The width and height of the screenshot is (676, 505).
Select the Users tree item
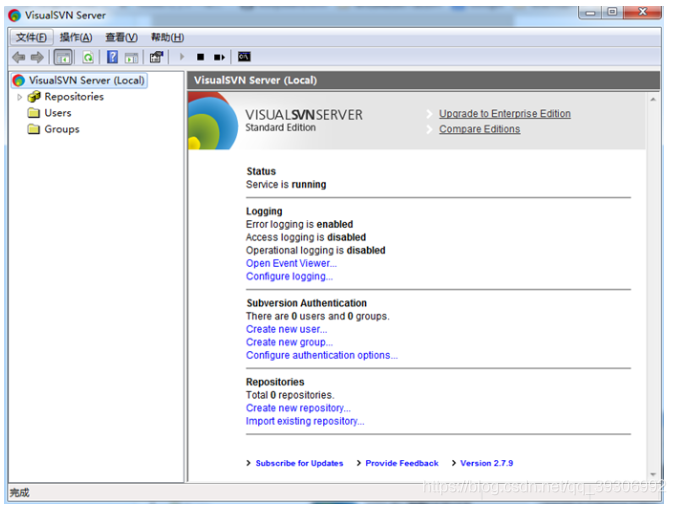coord(58,113)
